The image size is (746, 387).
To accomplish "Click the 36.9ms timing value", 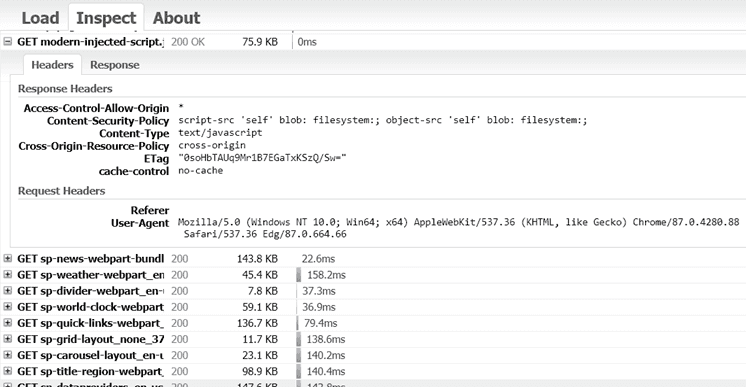I will 319,307.
